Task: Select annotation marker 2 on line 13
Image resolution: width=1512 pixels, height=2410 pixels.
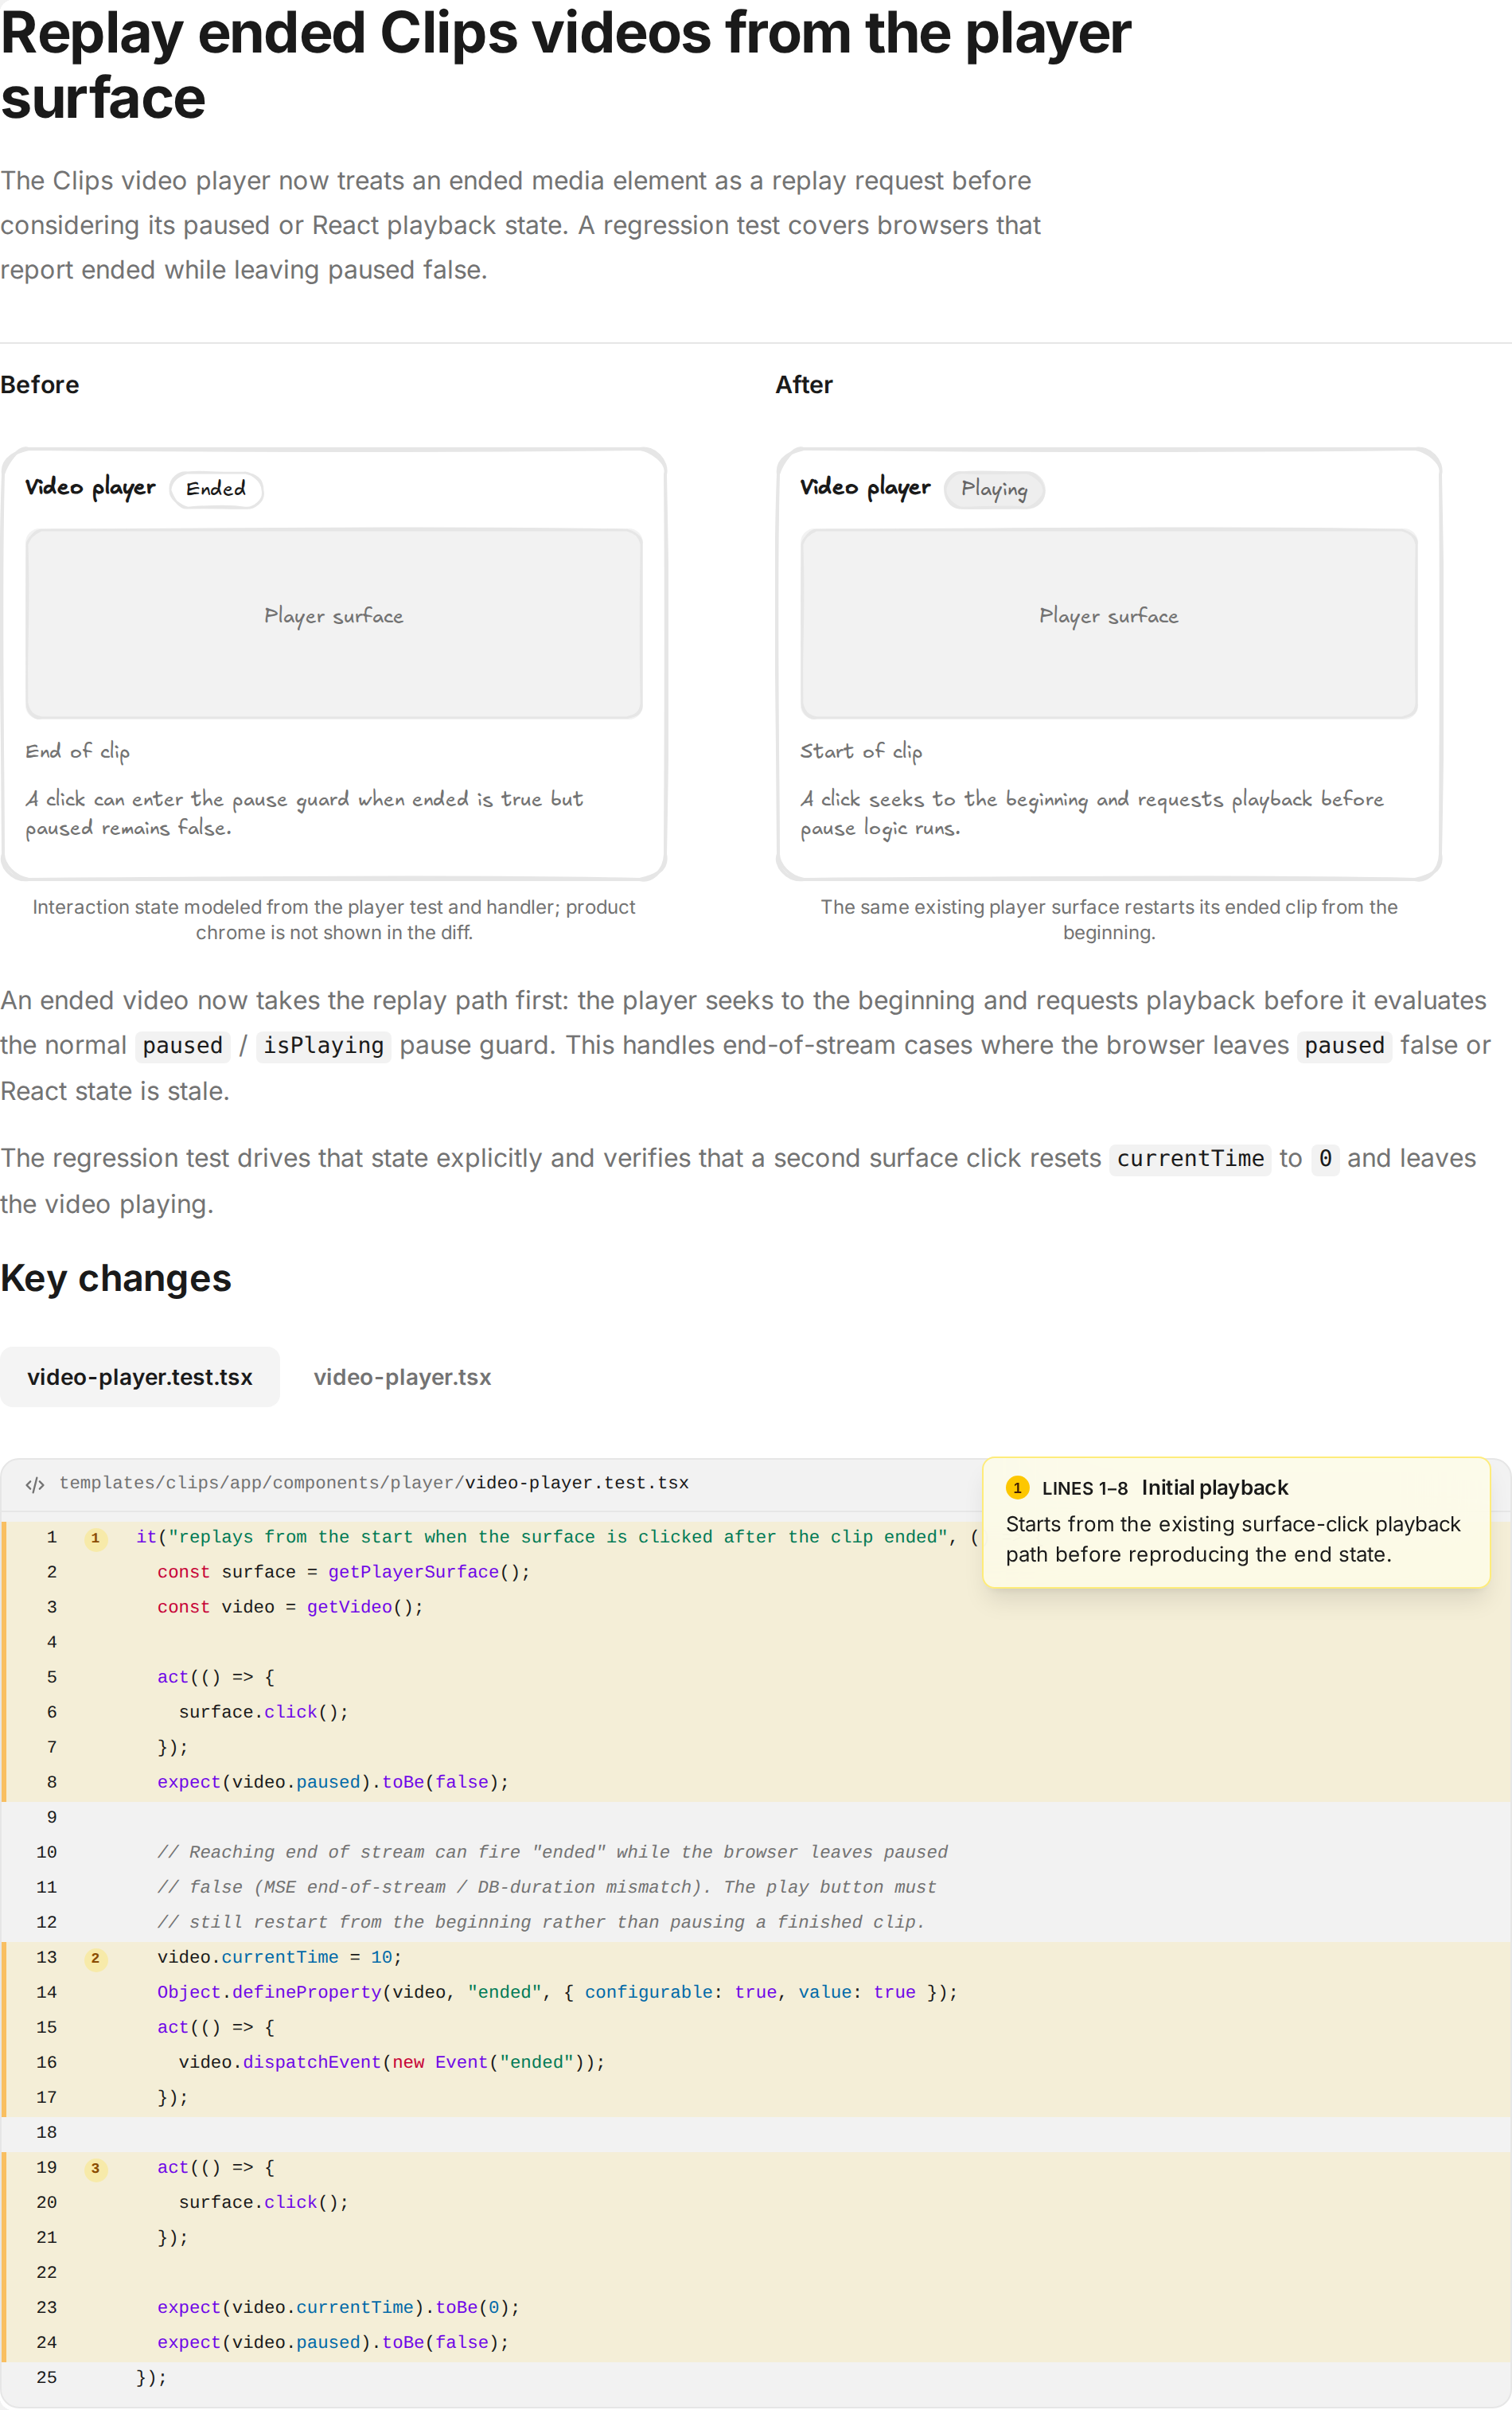Action: pyautogui.click(x=95, y=1958)
